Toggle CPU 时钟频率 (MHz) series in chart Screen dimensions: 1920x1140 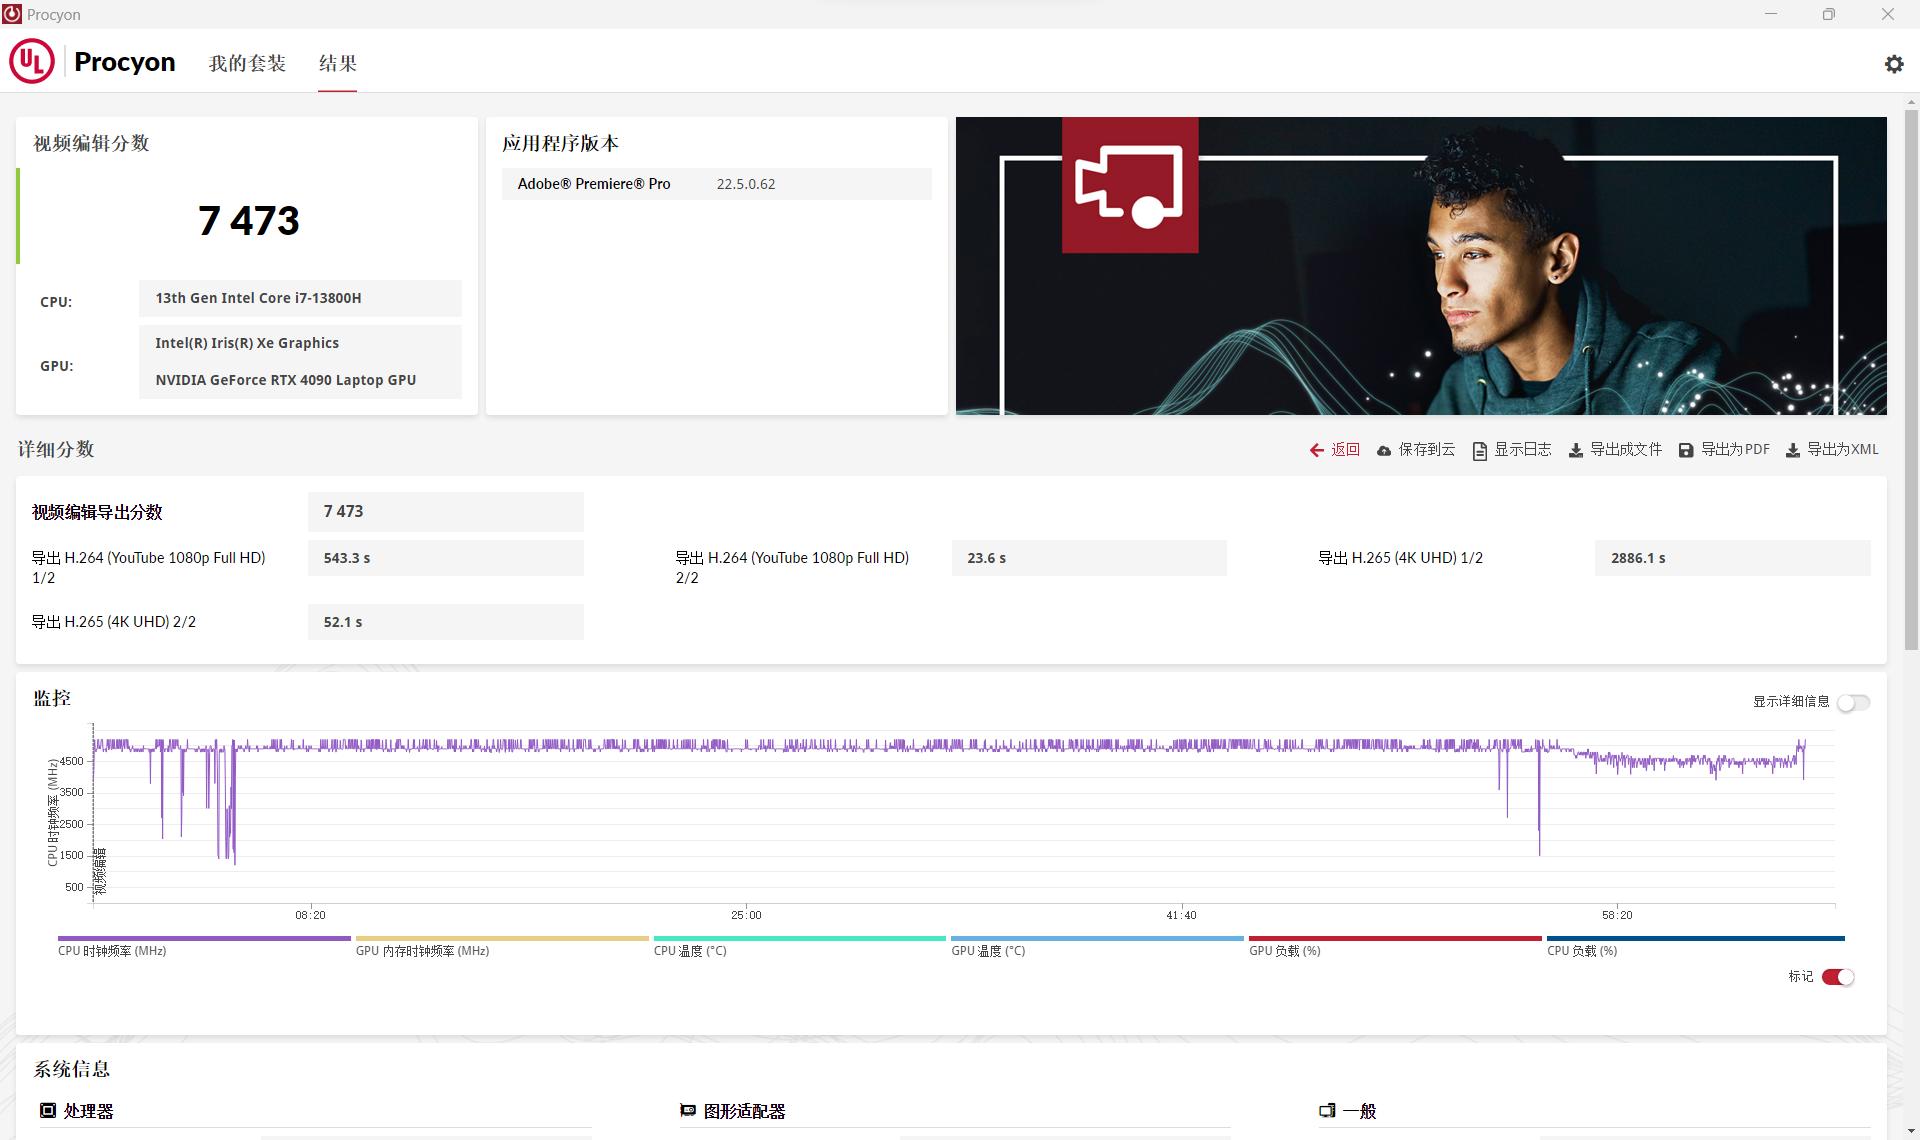204,938
